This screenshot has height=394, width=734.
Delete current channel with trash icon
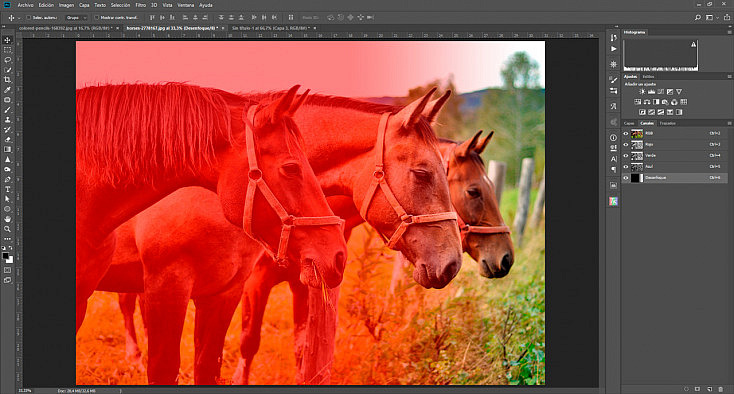[x=720, y=389]
